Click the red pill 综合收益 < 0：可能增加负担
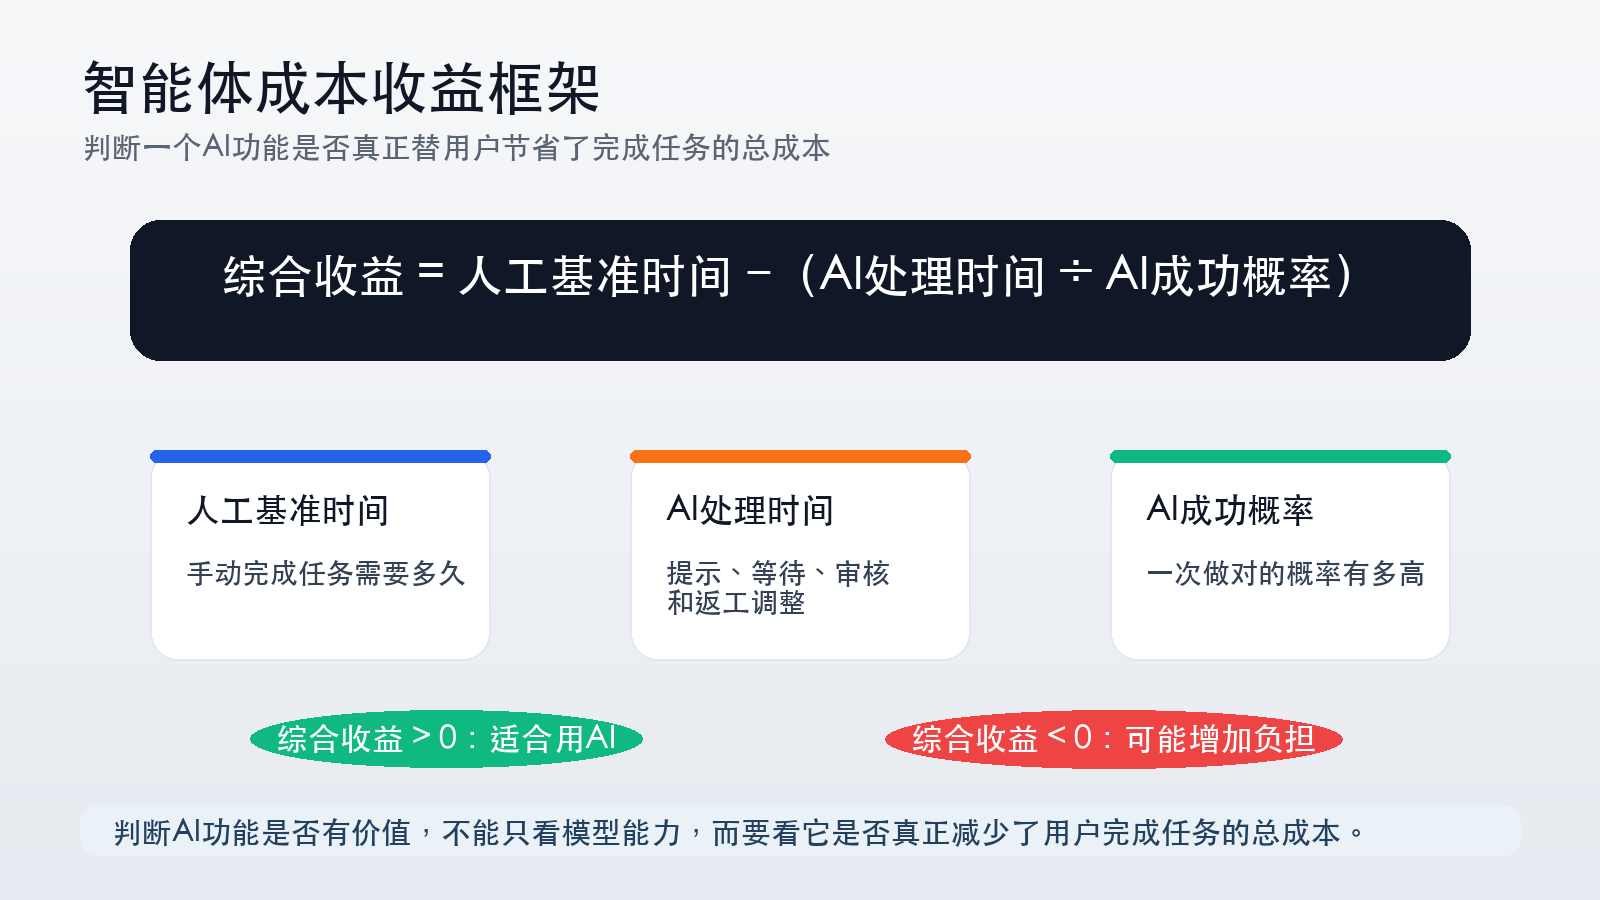This screenshot has height=900, width=1600. [1113, 739]
